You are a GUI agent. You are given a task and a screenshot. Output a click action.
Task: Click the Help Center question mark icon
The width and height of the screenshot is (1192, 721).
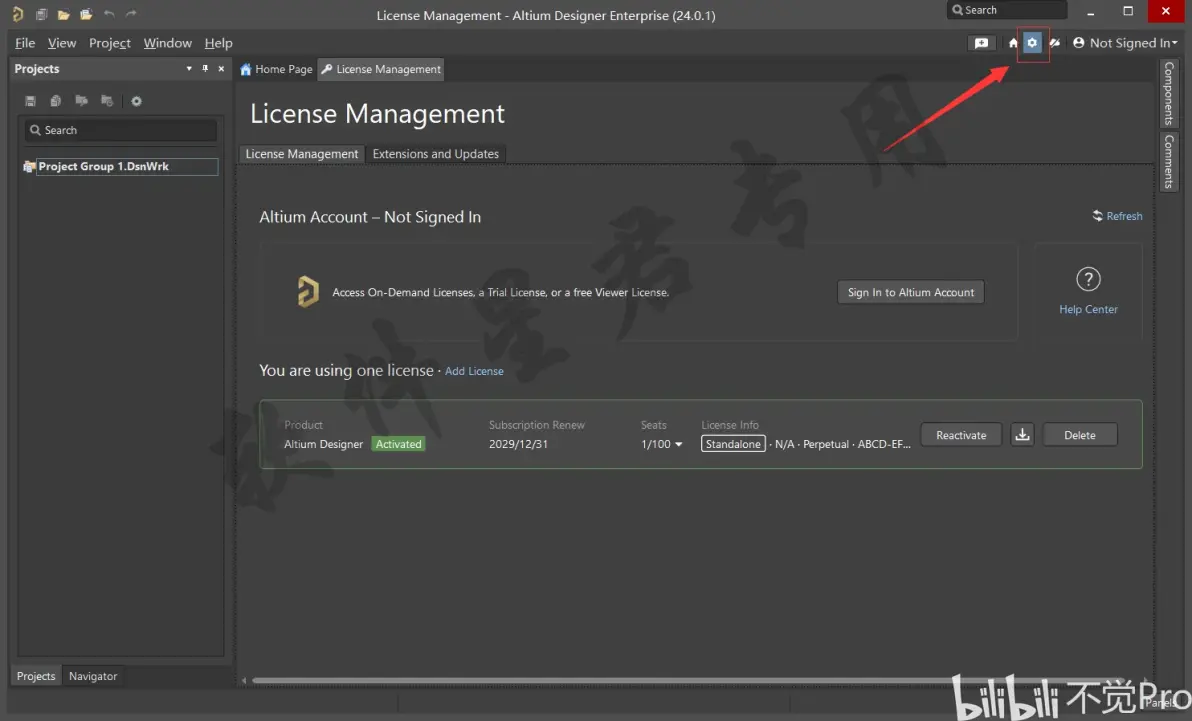pyautogui.click(x=1088, y=279)
